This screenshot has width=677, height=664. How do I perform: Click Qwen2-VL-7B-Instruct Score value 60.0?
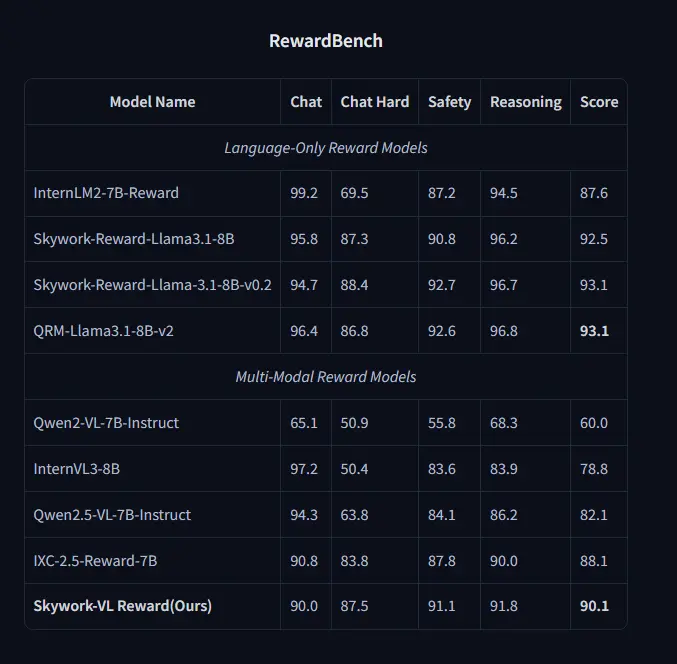click(x=594, y=423)
